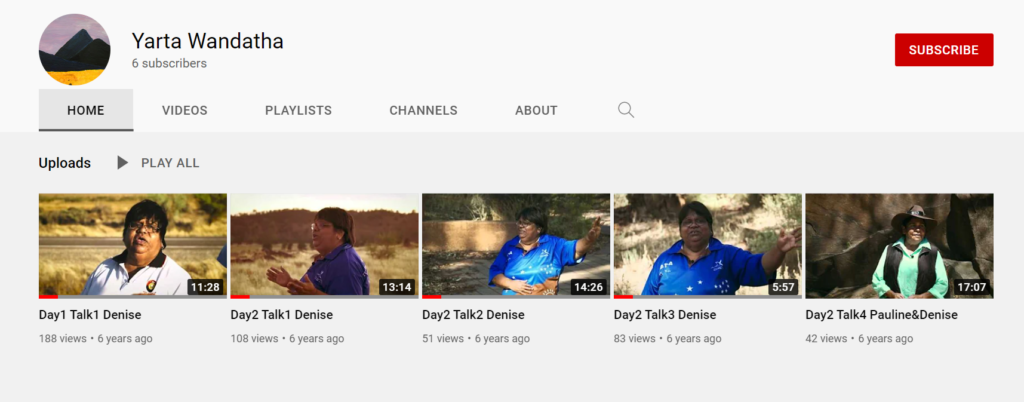Open the Day2 Talk2 Denise video thumbnail
The width and height of the screenshot is (1024, 402).
(x=516, y=246)
